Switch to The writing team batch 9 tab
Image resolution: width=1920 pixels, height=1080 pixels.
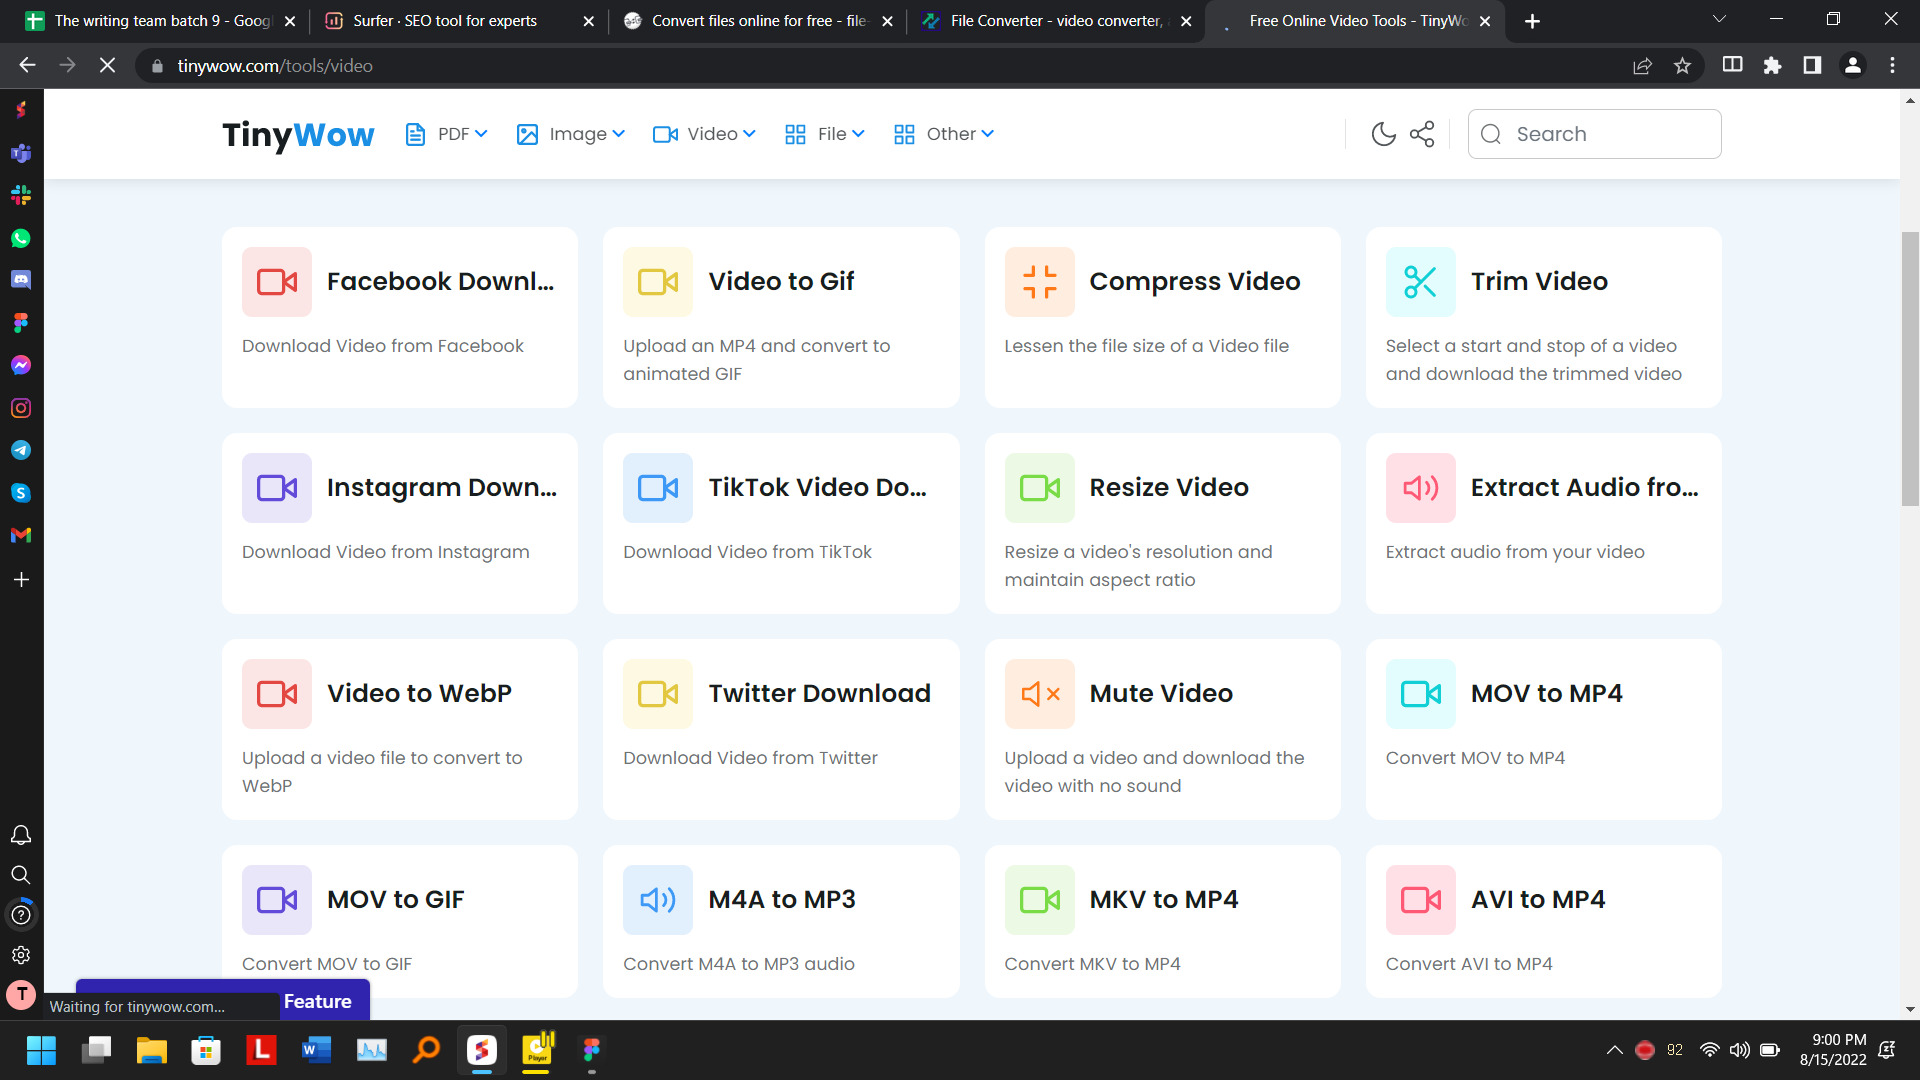click(160, 21)
